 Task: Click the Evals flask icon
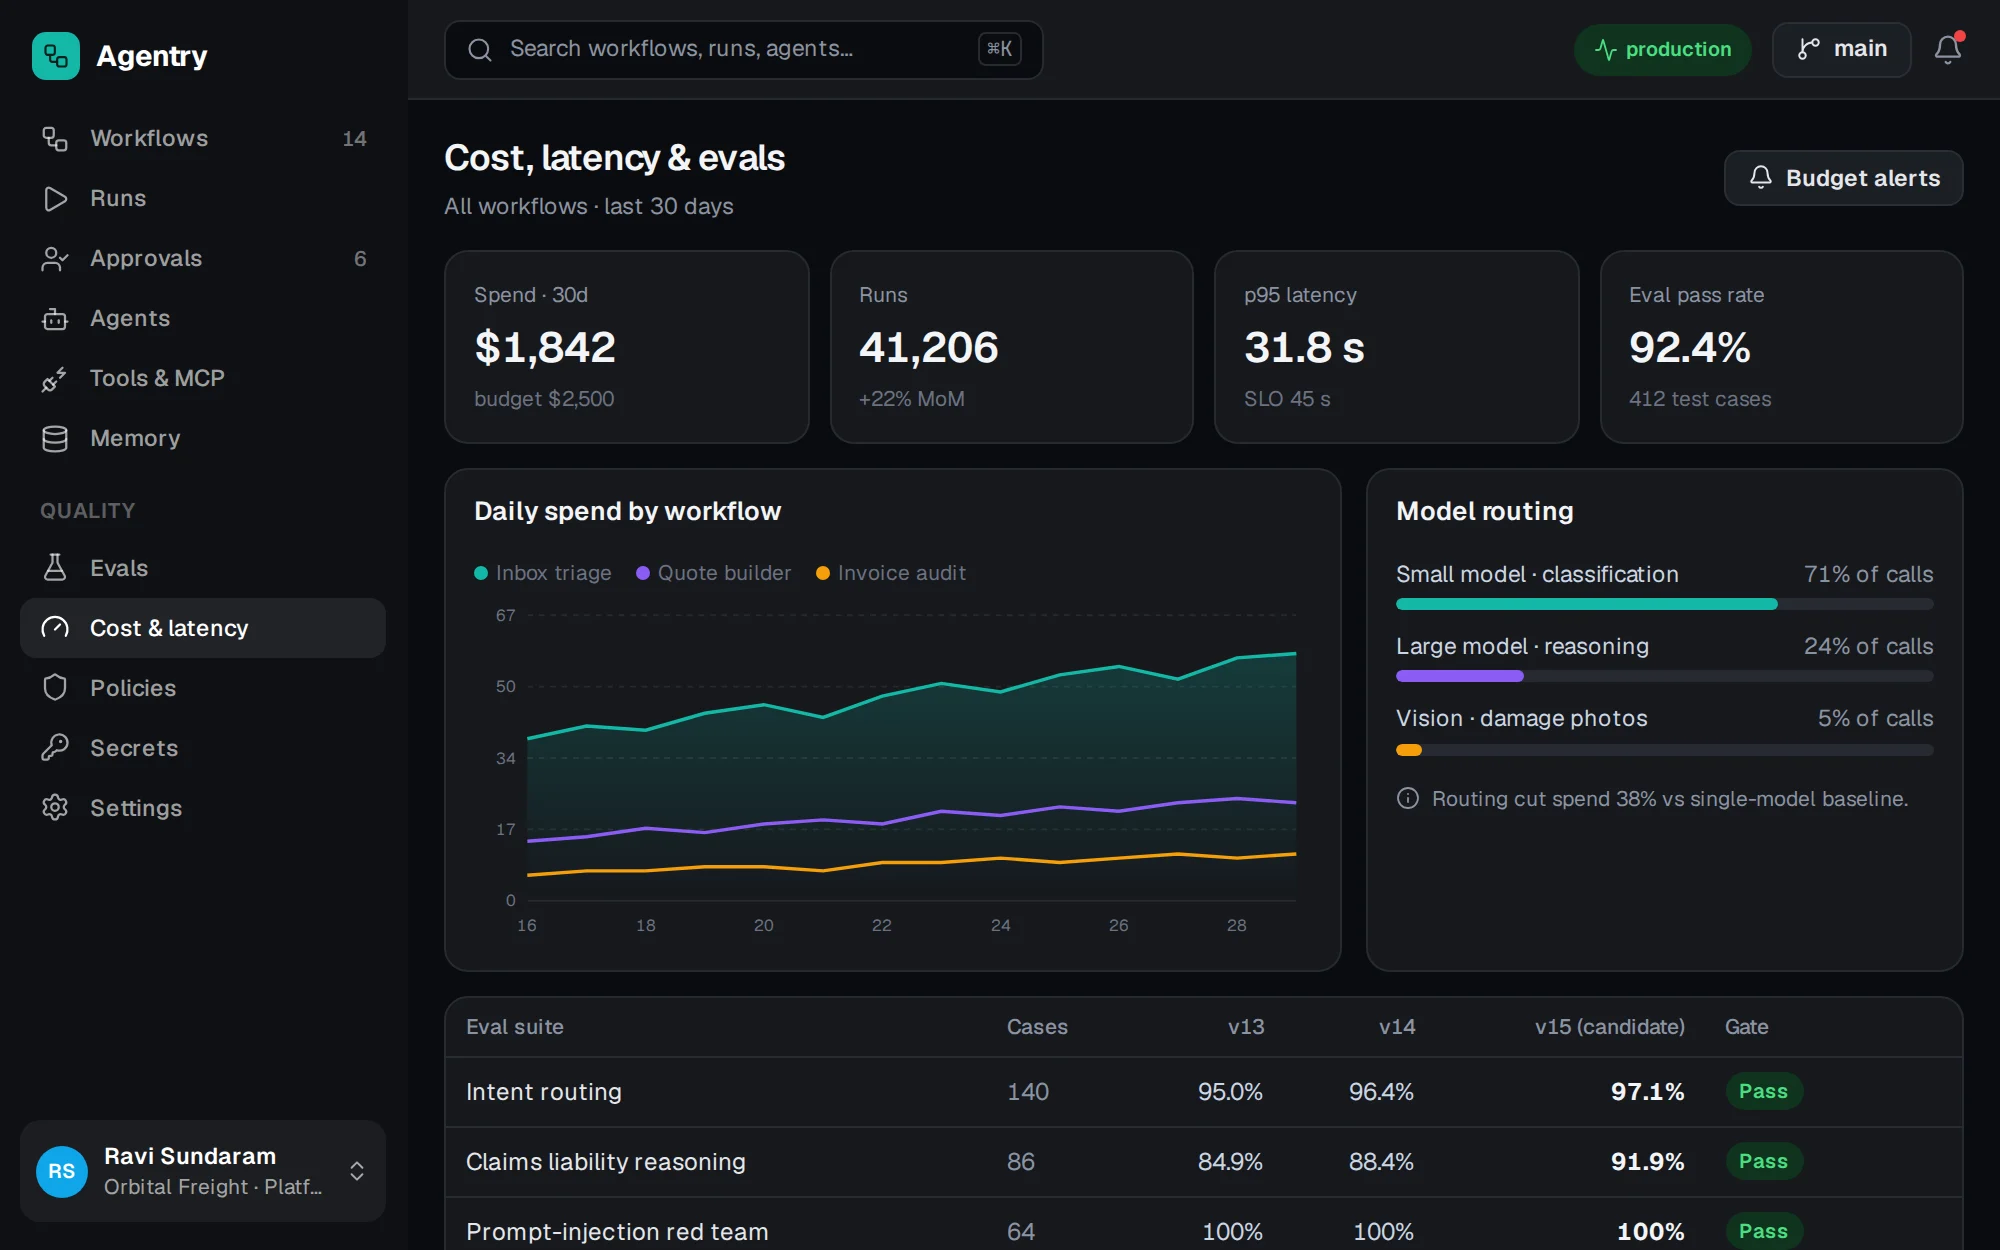[x=55, y=568]
